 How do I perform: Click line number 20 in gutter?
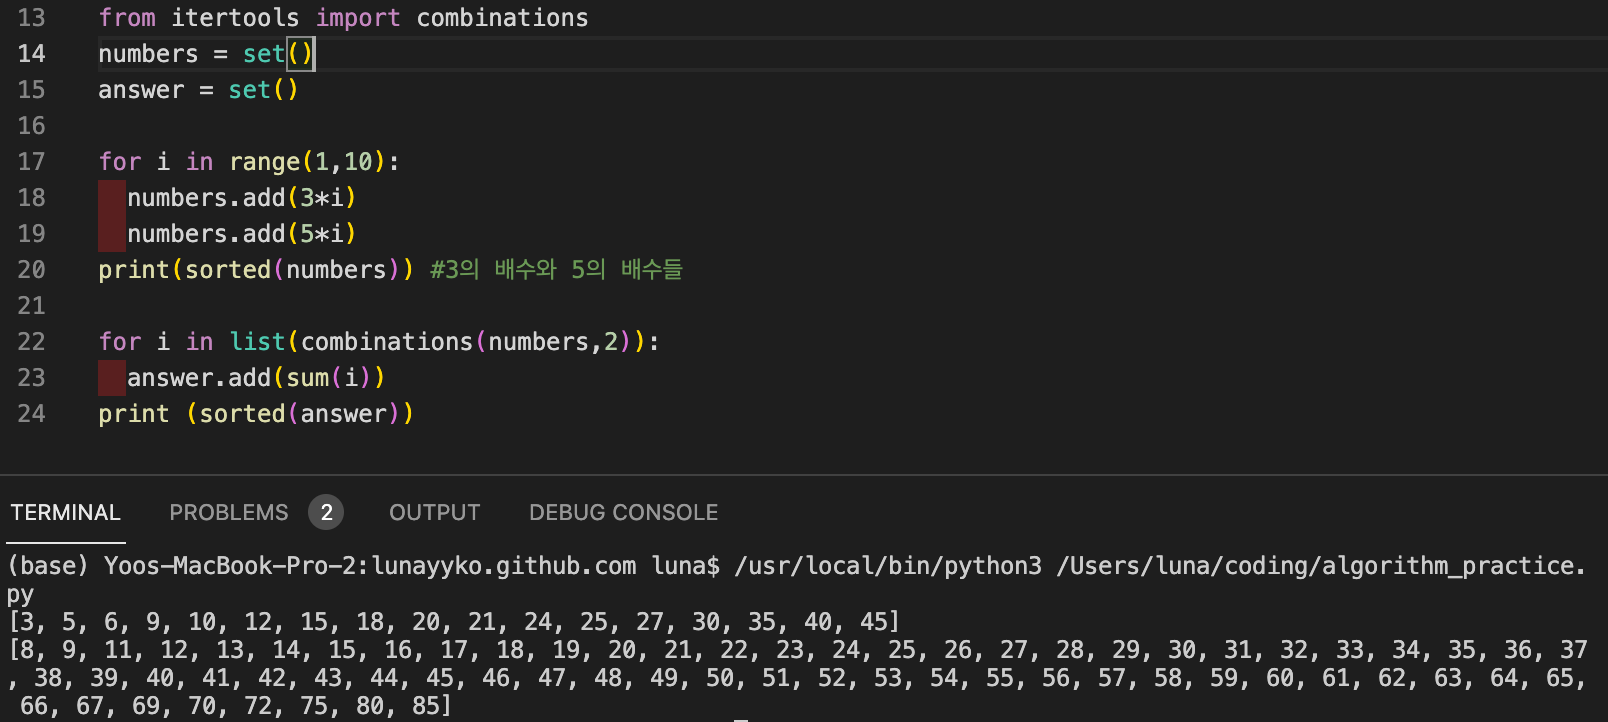31,270
